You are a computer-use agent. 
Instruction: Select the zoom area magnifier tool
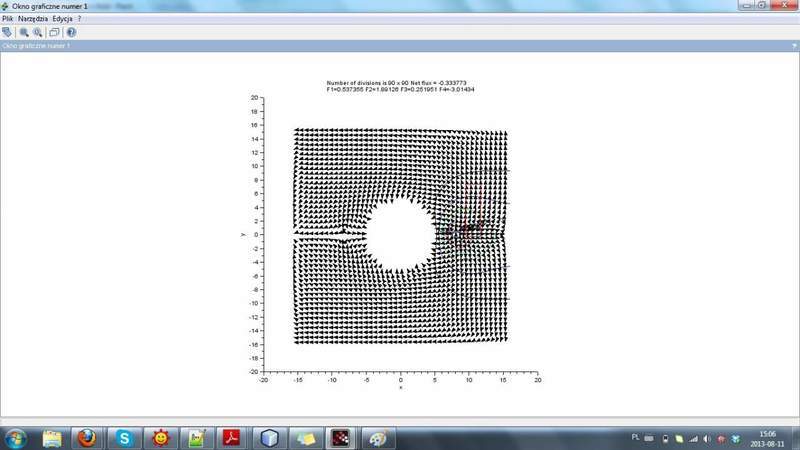click(24, 32)
